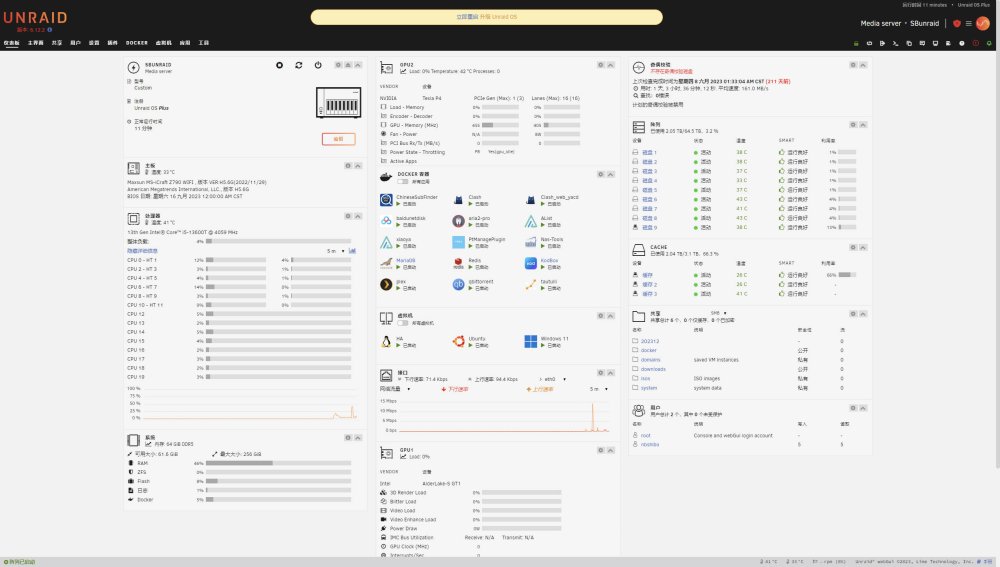Click the orange user avatar in header

(983, 24)
